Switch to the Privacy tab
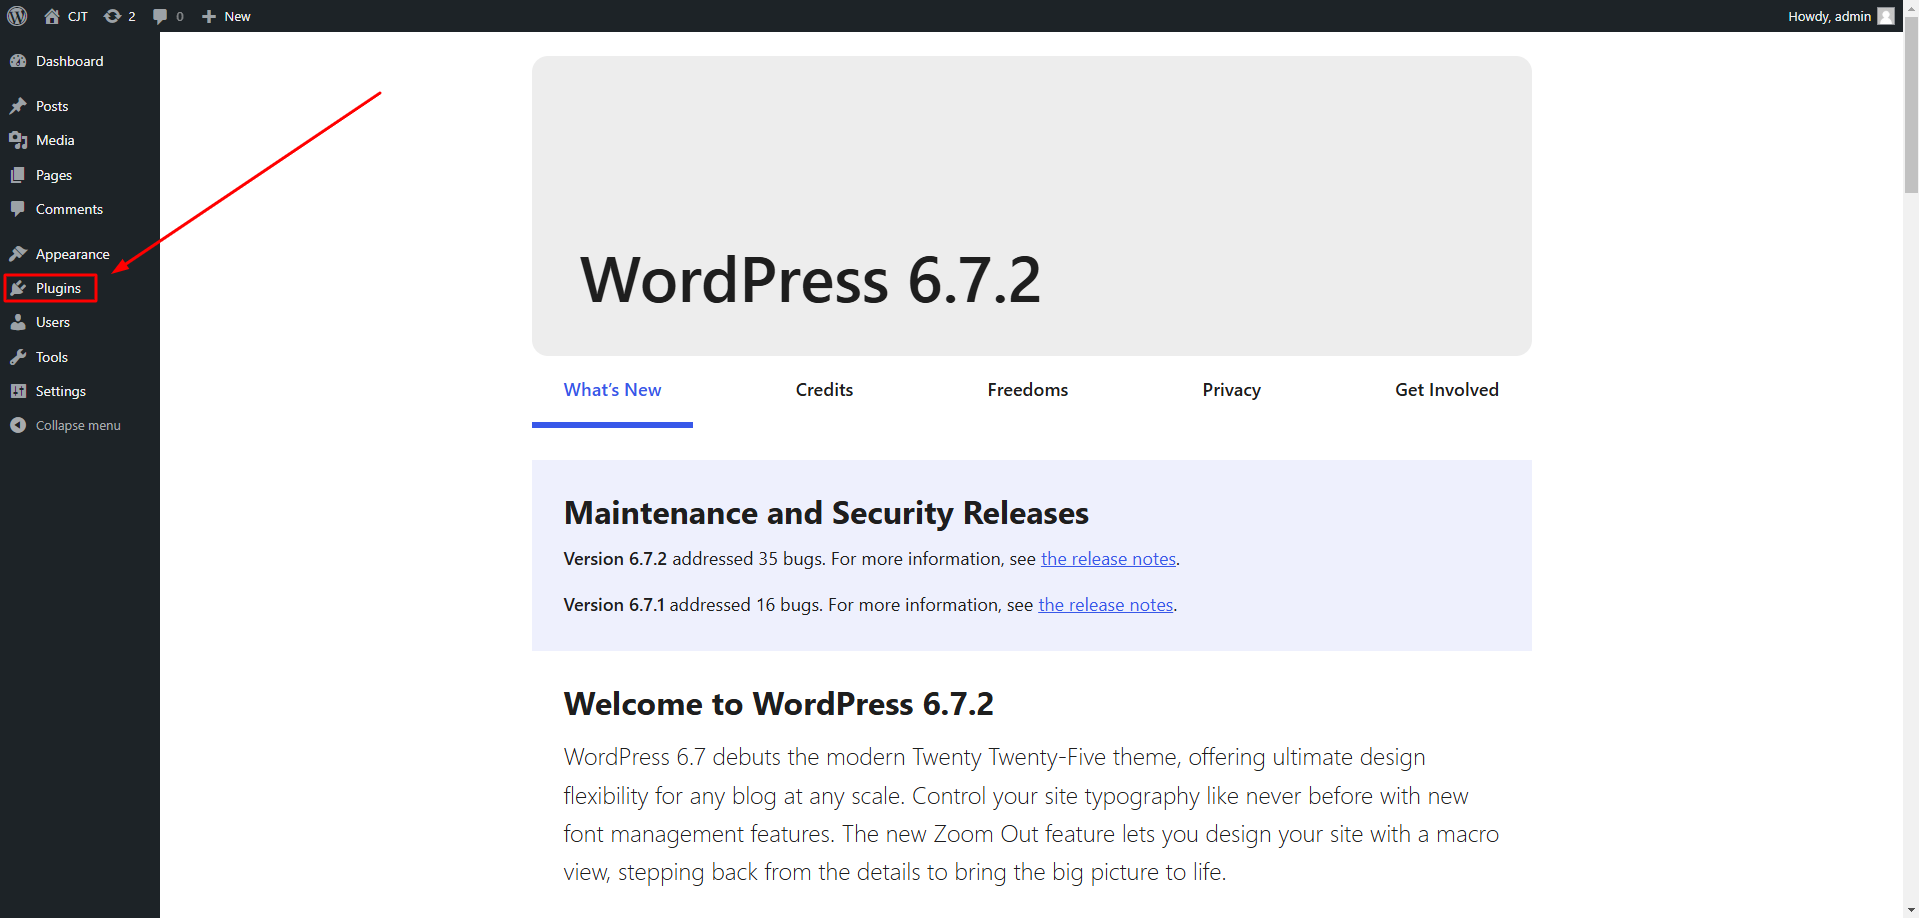The height and width of the screenshot is (918, 1919). [x=1231, y=390]
